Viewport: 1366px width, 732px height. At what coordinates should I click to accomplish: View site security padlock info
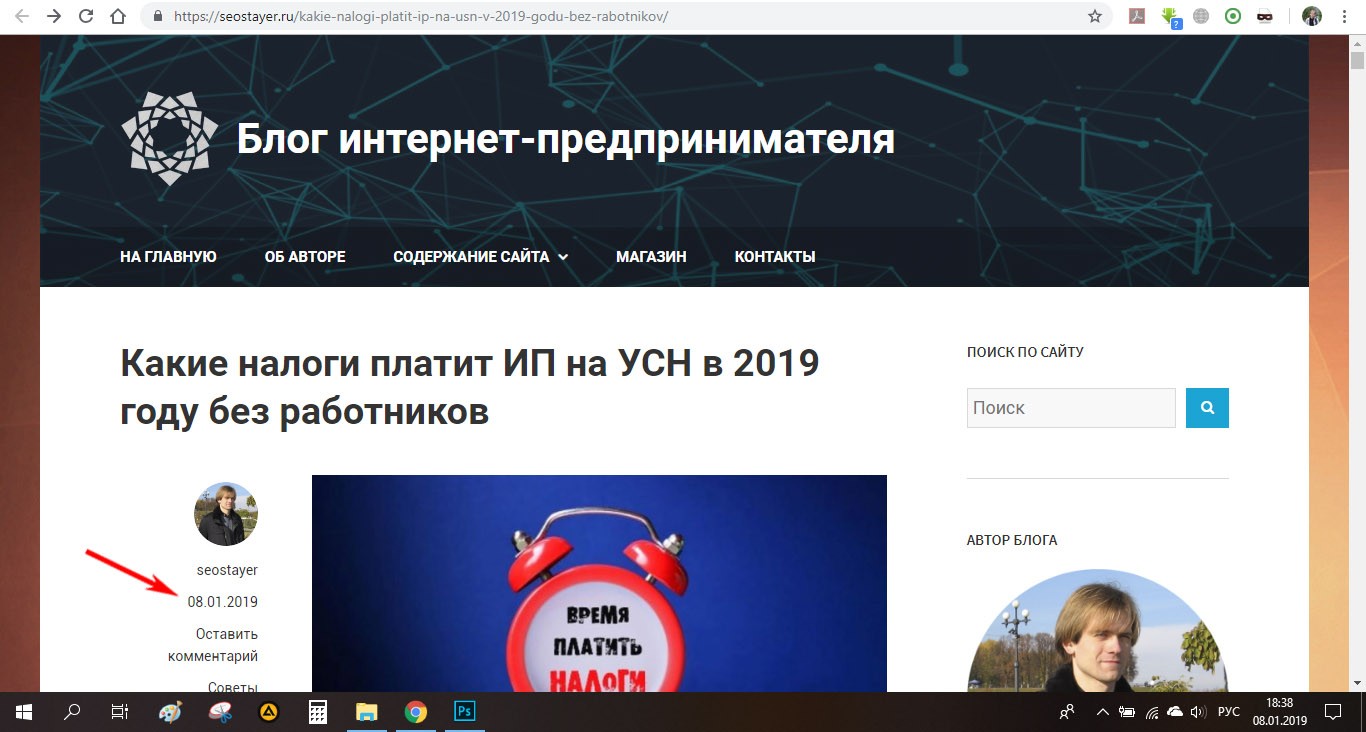(157, 17)
